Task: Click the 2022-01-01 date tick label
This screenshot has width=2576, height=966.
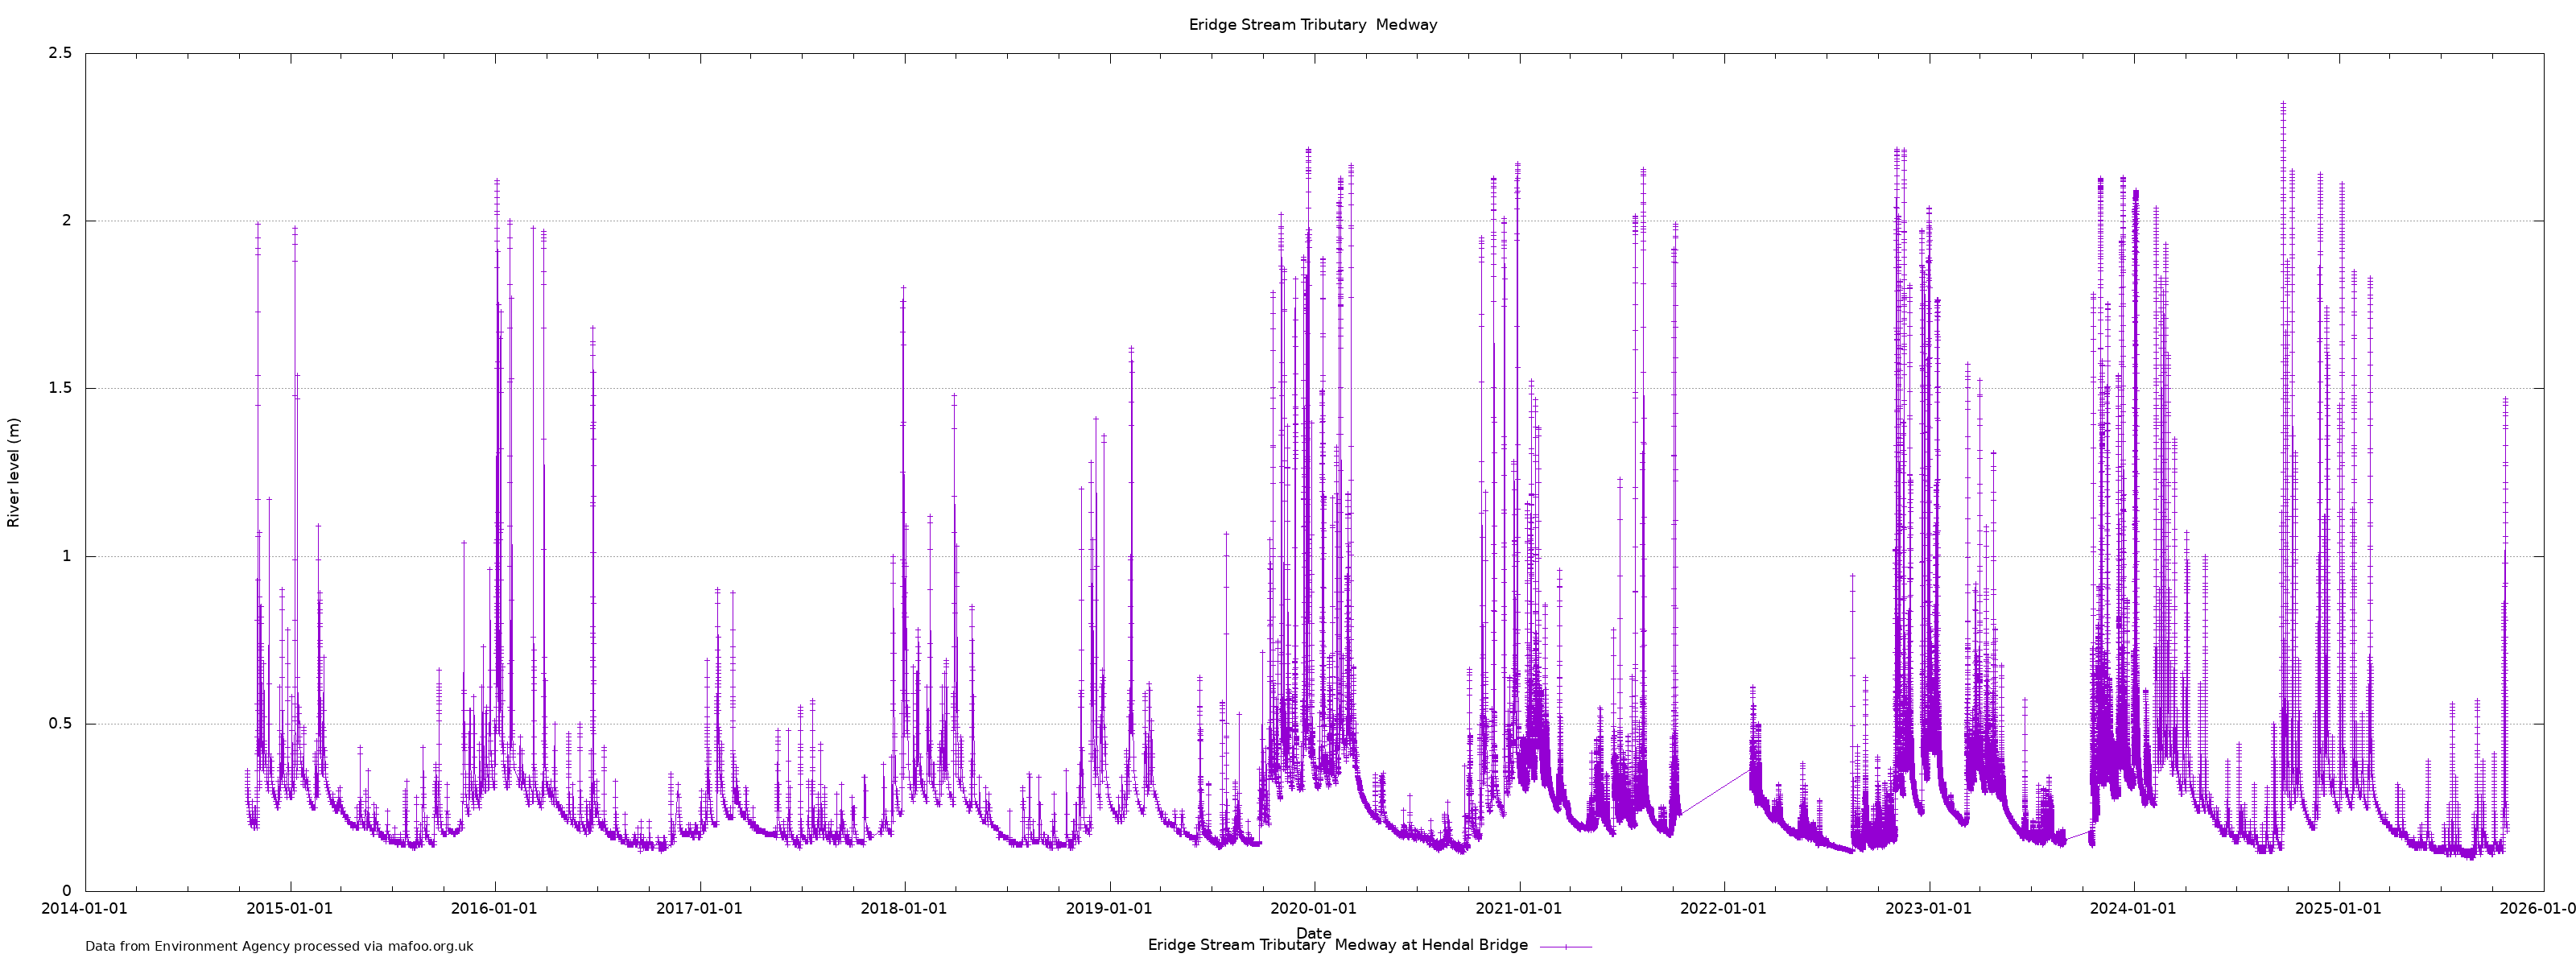Action: pos(1723,909)
